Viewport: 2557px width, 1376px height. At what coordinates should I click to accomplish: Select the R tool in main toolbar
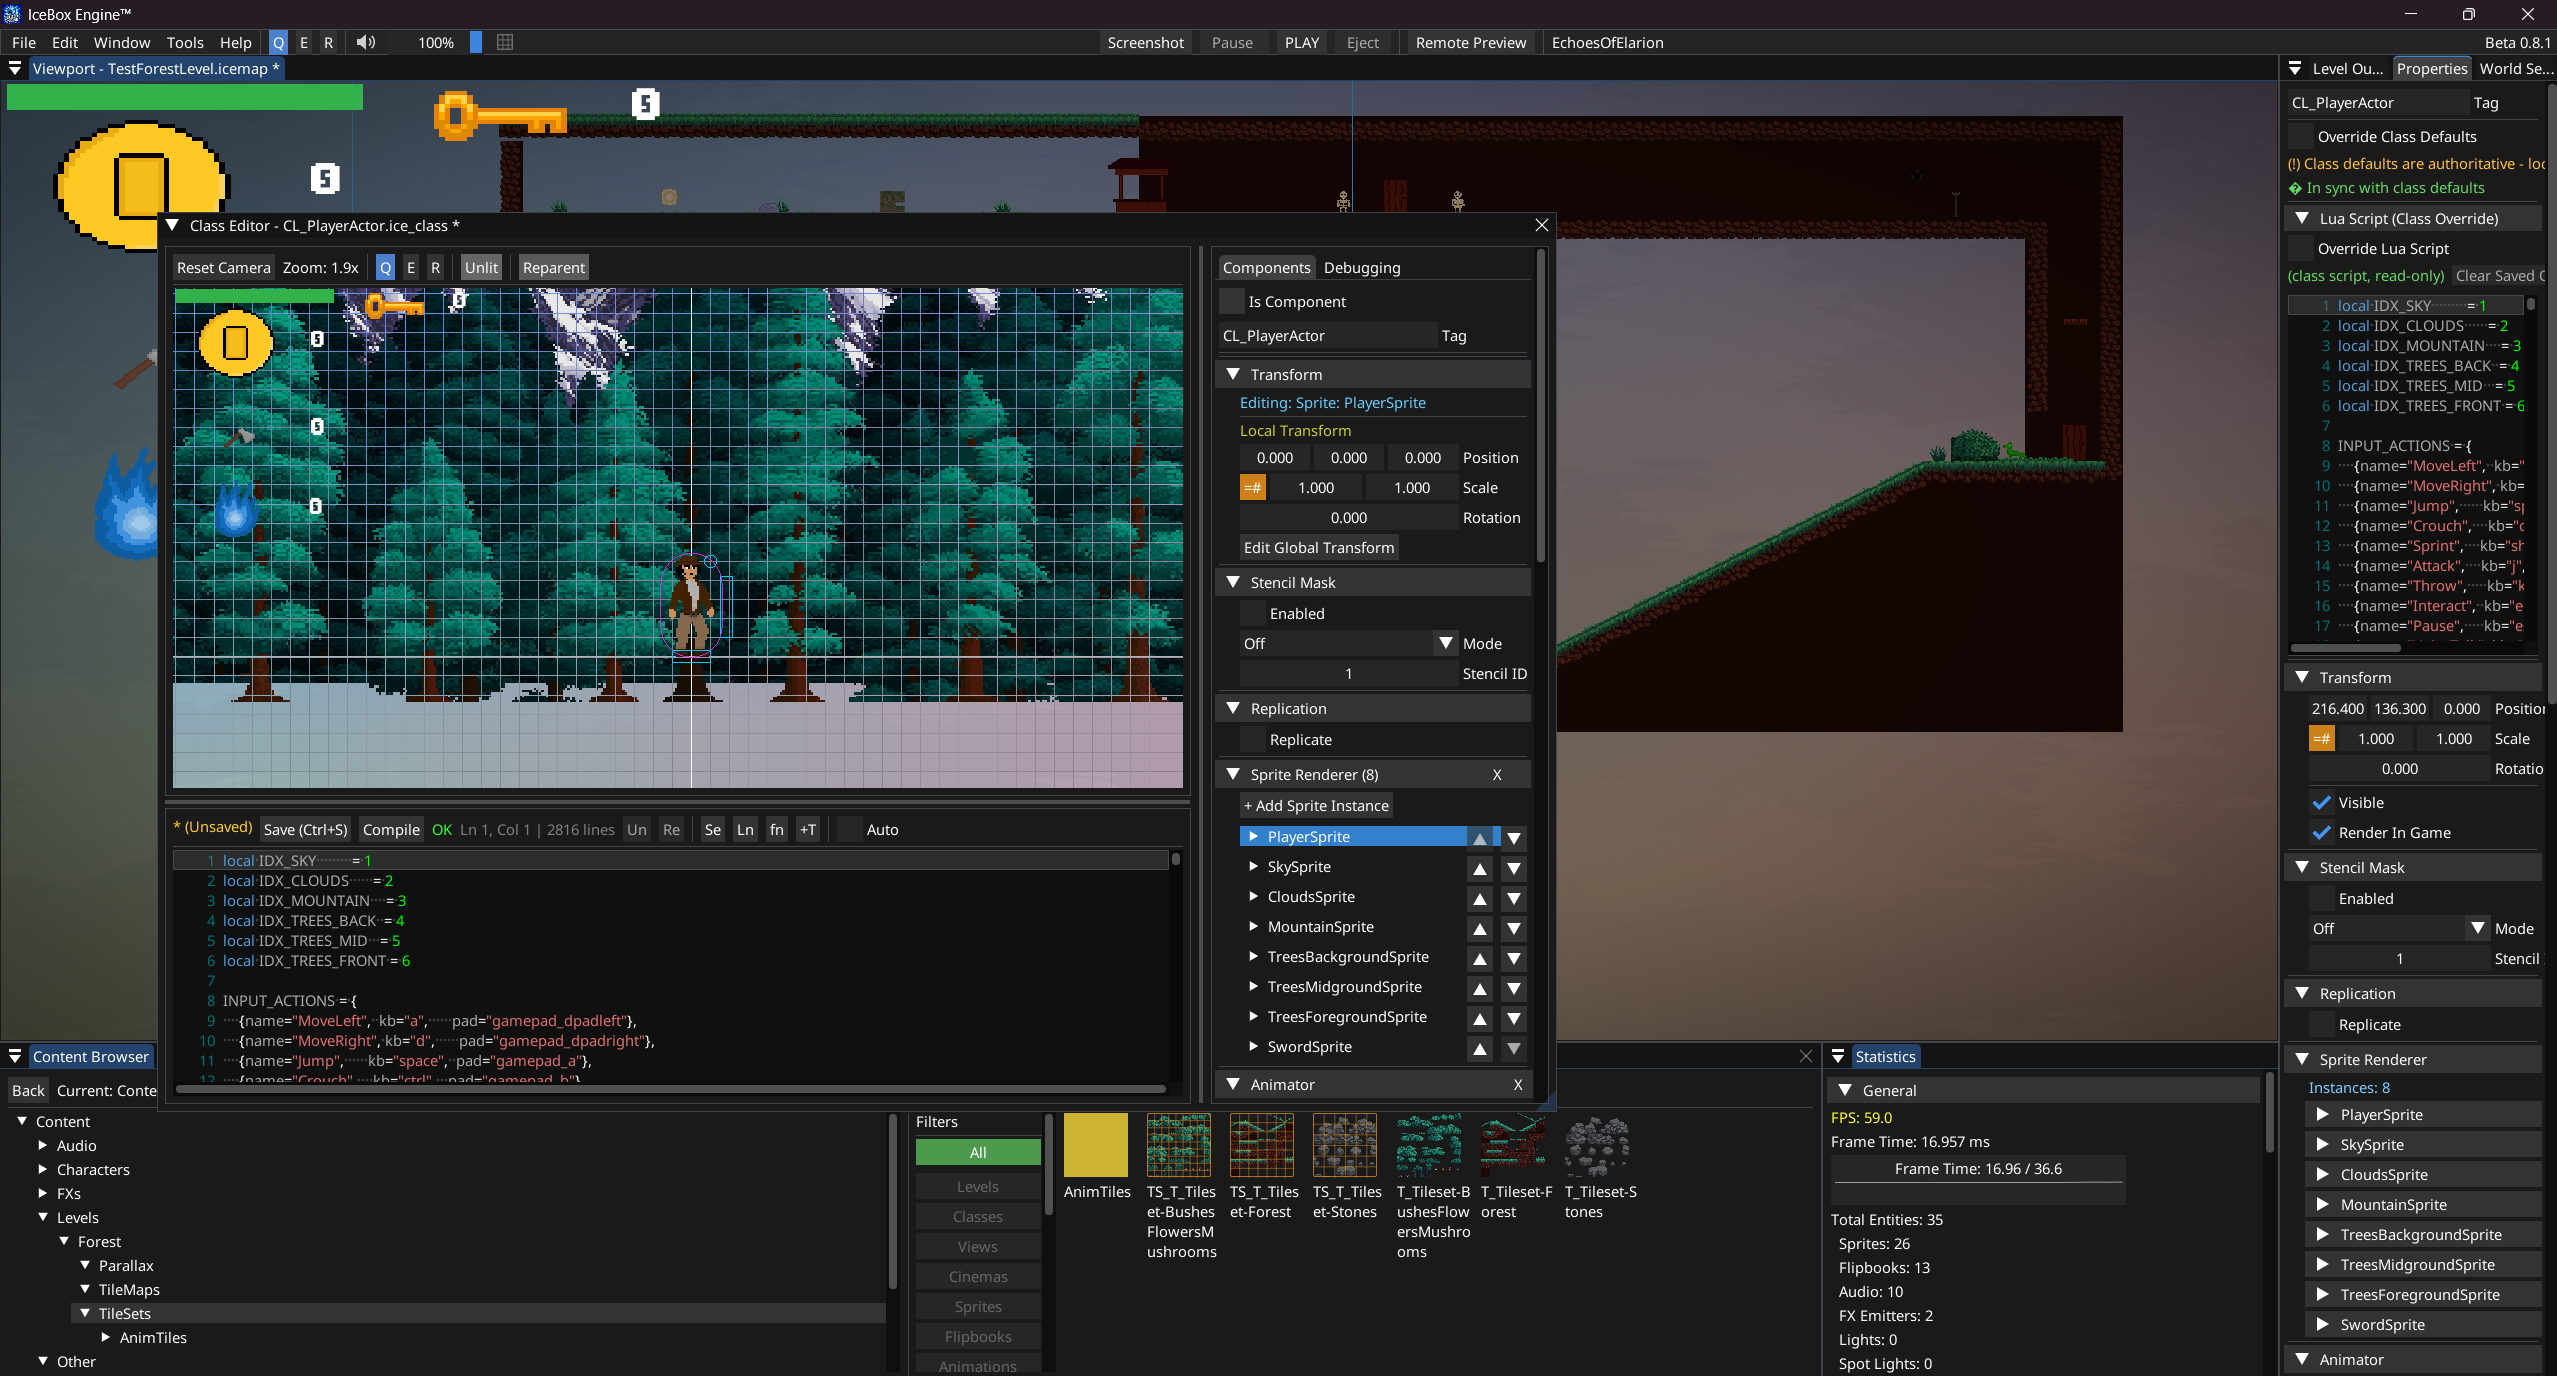coord(328,42)
